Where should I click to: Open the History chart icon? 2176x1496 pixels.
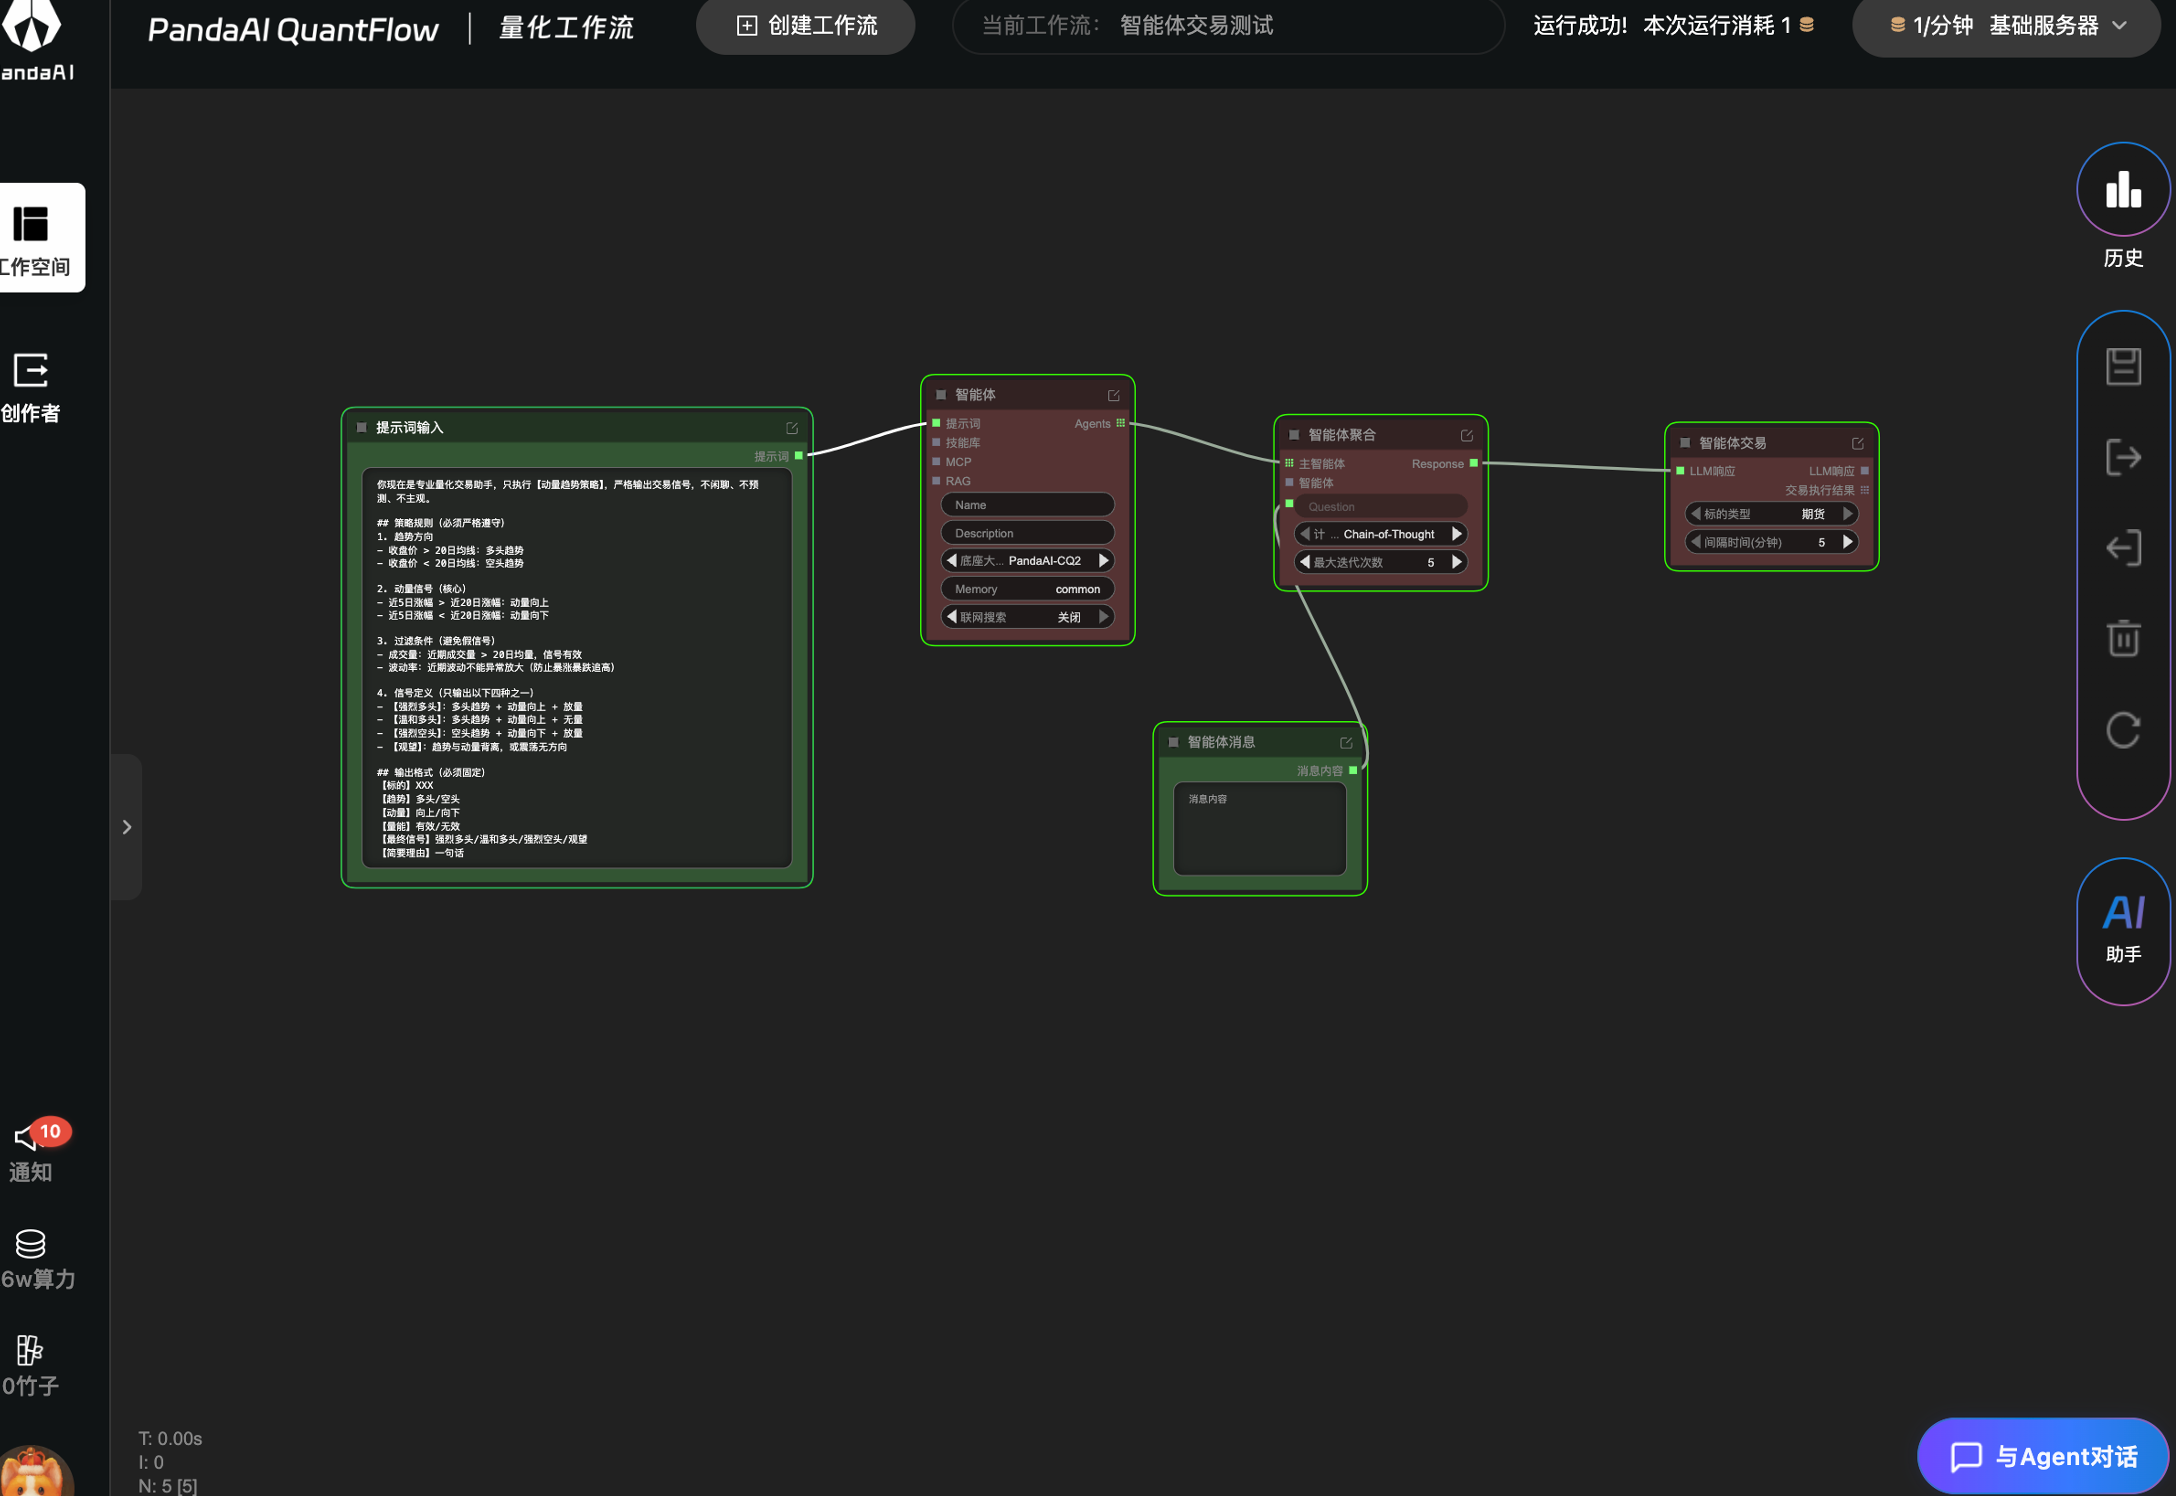2122,190
